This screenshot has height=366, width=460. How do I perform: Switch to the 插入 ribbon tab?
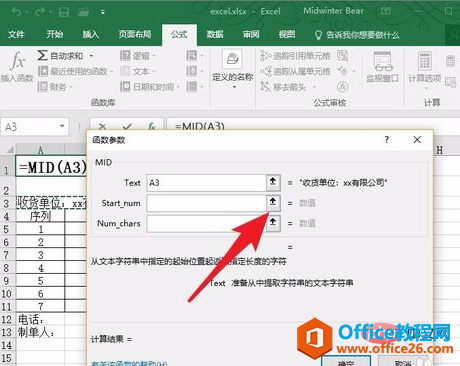91,34
